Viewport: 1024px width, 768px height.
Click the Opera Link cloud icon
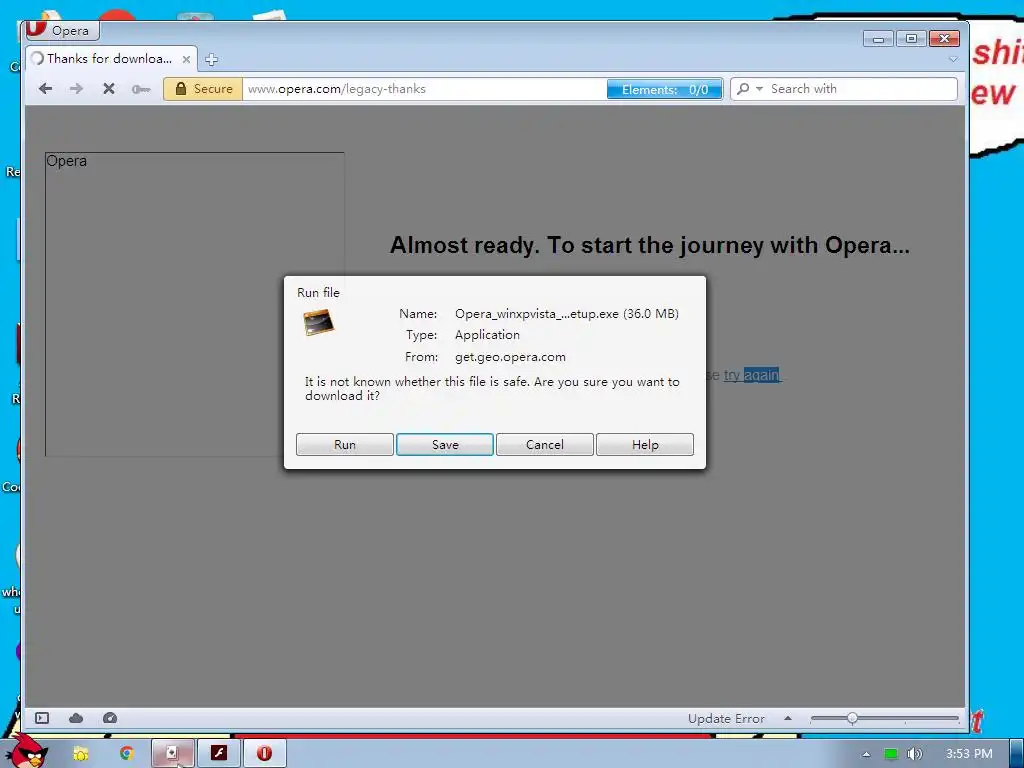[x=76, y=718]
